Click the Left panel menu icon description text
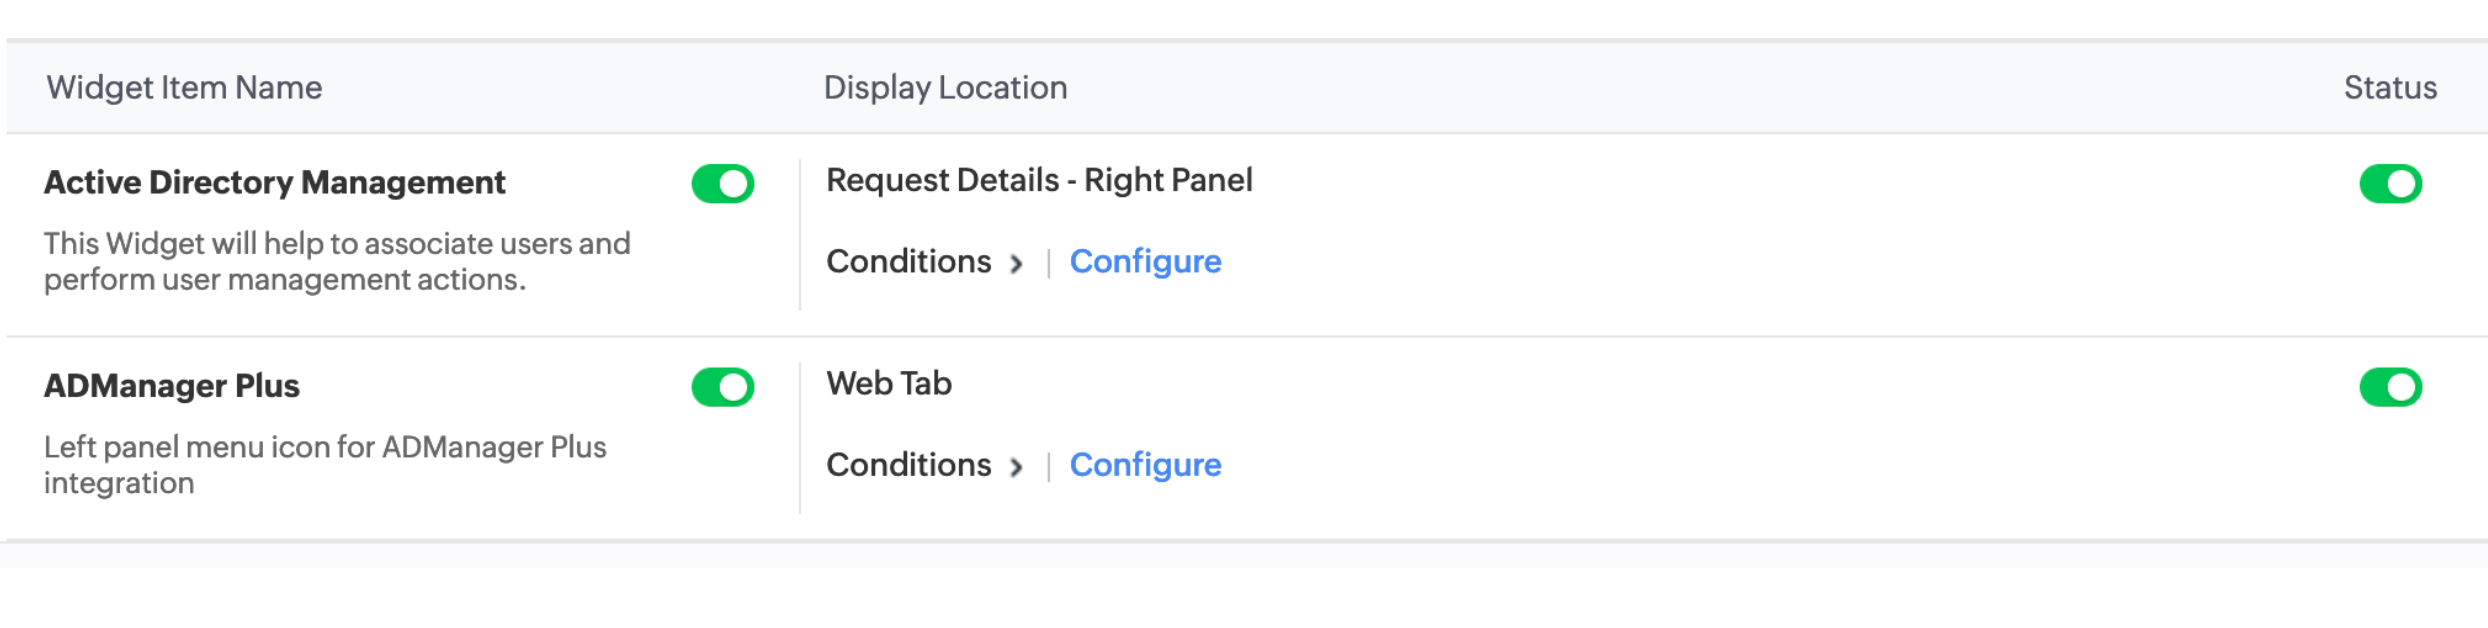The width and height of the screenshot is (2488, 628). (325, 465)
